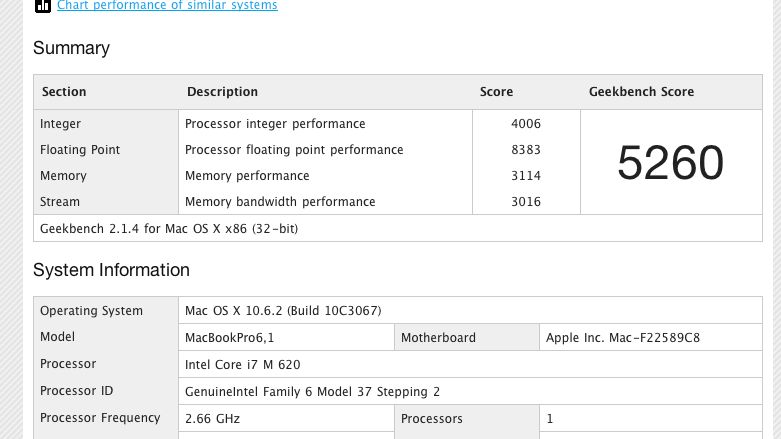Click the Intel Core i7 M 620 text
This screenshot has height=439, width=781.
coord(243,365)
